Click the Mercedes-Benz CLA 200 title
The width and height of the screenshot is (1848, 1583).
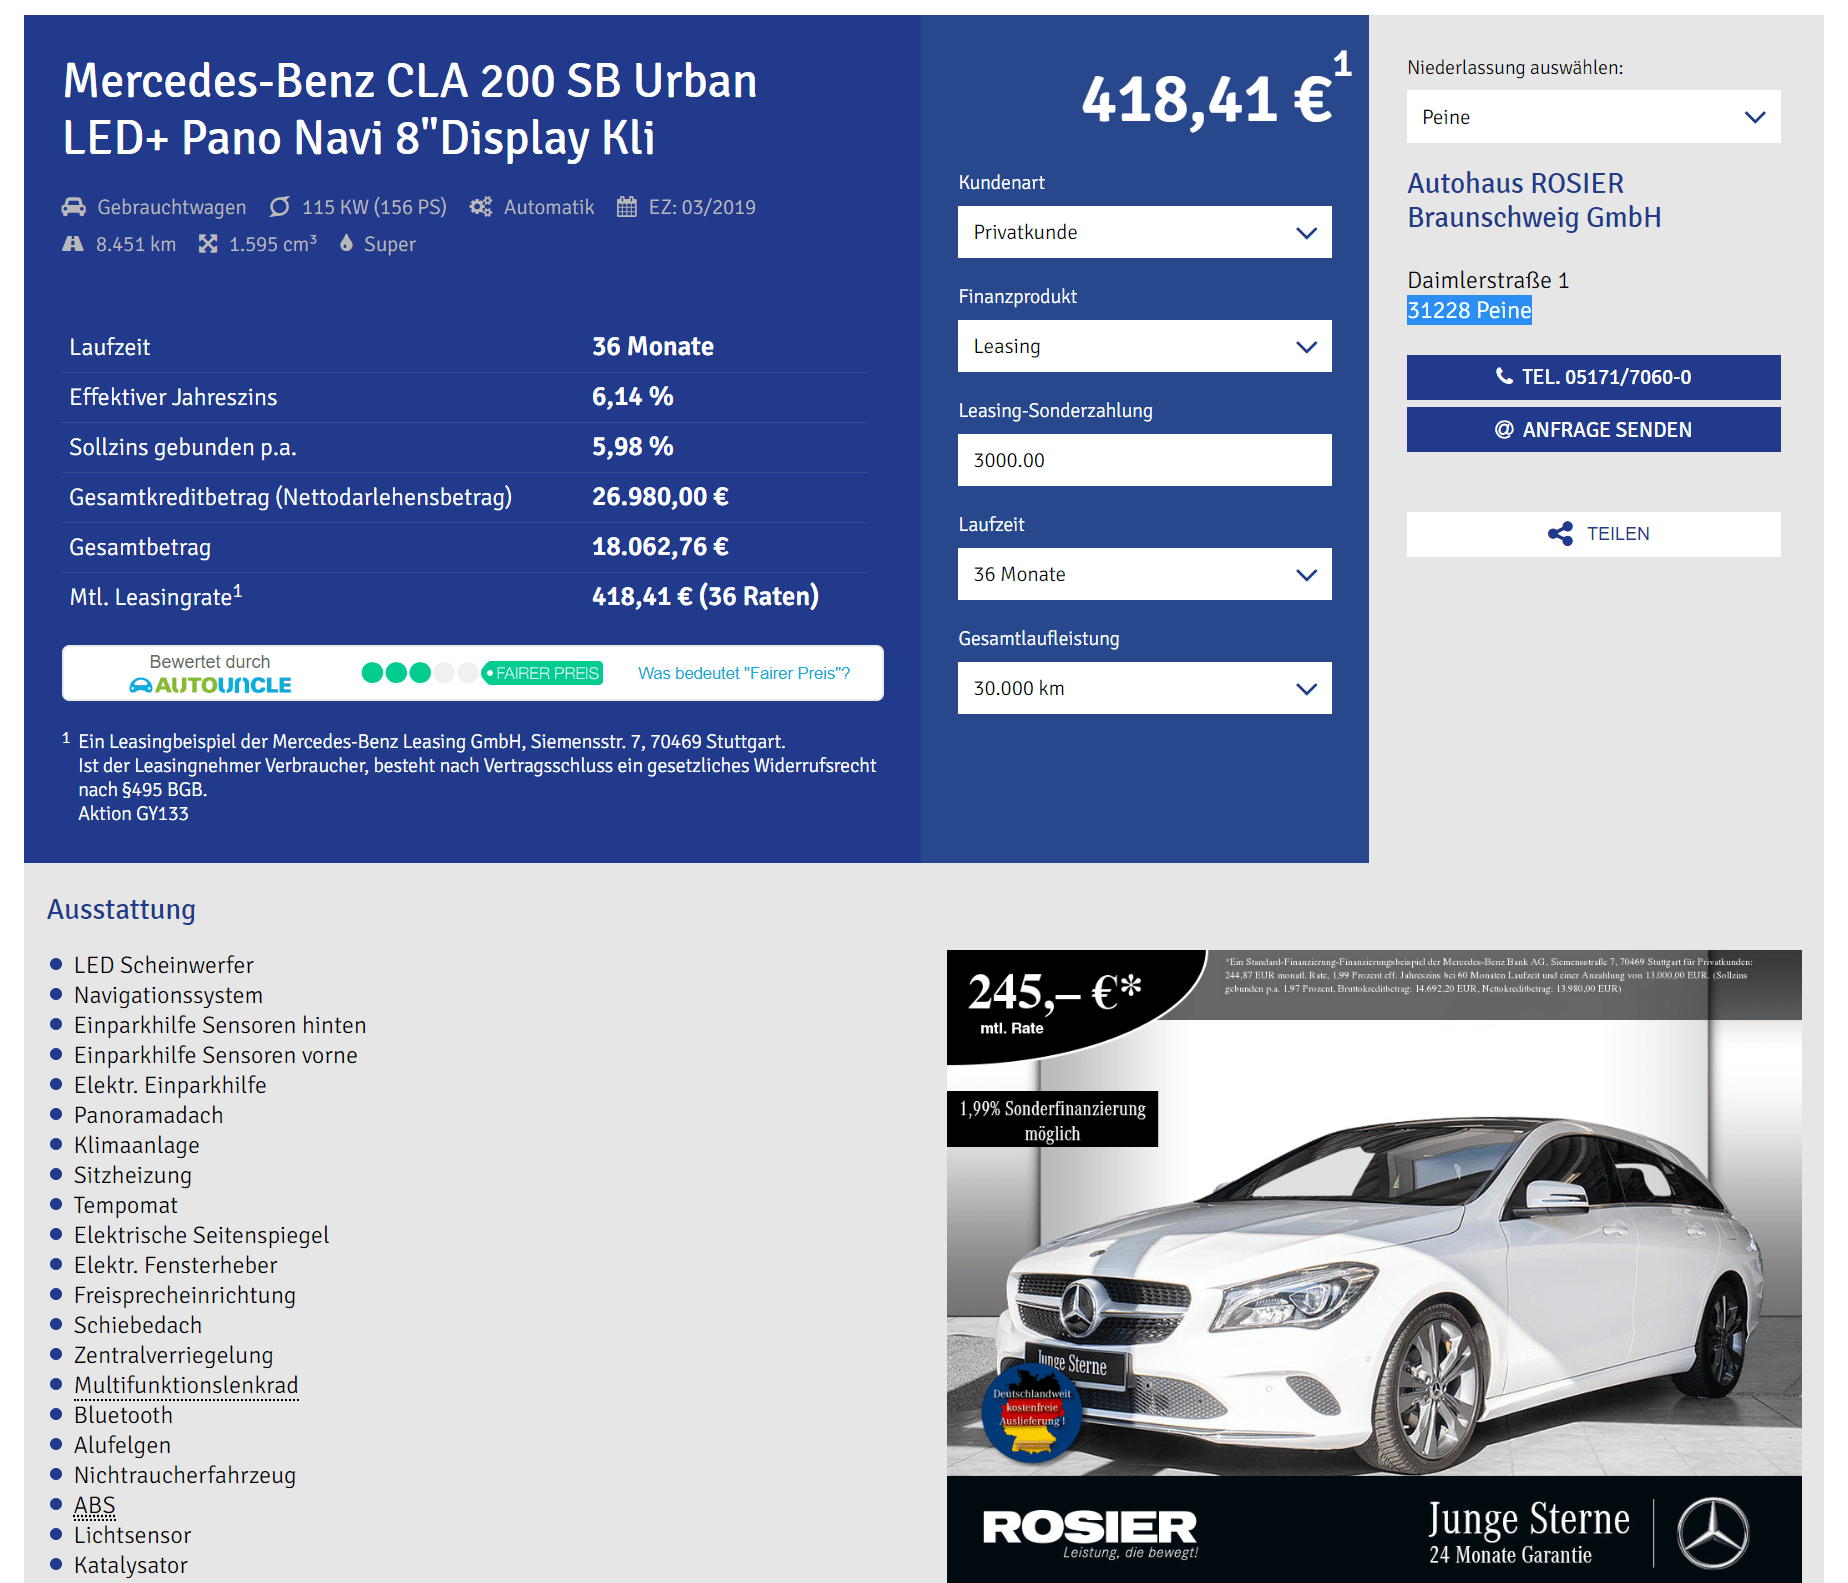pyautogui.click(x=410, y=109)
